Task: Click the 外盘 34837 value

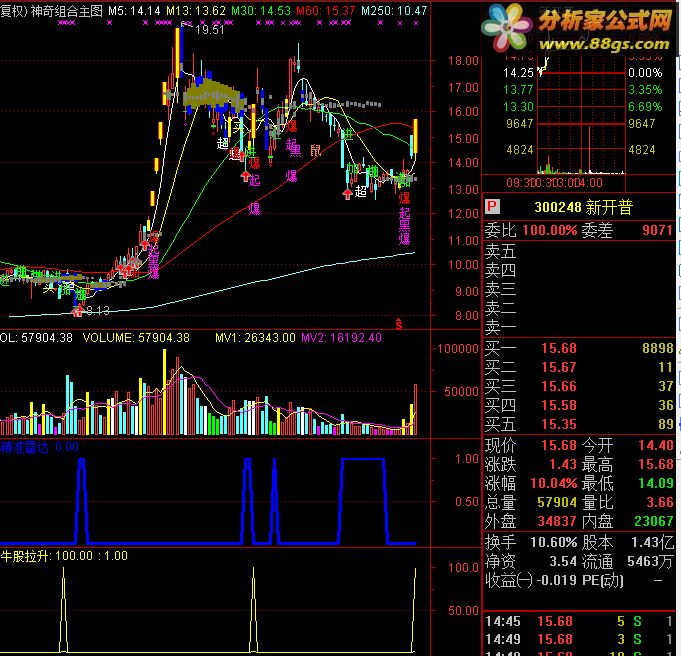Action: [557, 521]
